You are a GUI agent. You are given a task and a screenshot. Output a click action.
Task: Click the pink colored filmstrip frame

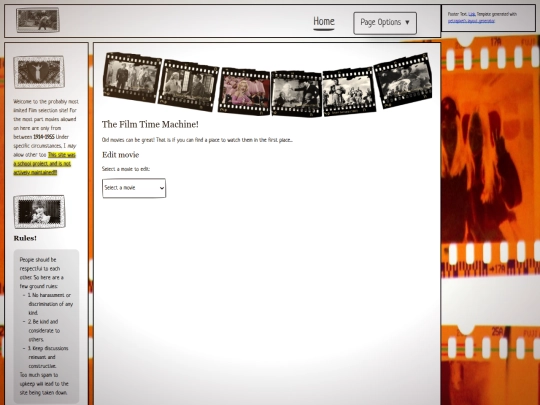pyautogui.click(x=244, y=91)
